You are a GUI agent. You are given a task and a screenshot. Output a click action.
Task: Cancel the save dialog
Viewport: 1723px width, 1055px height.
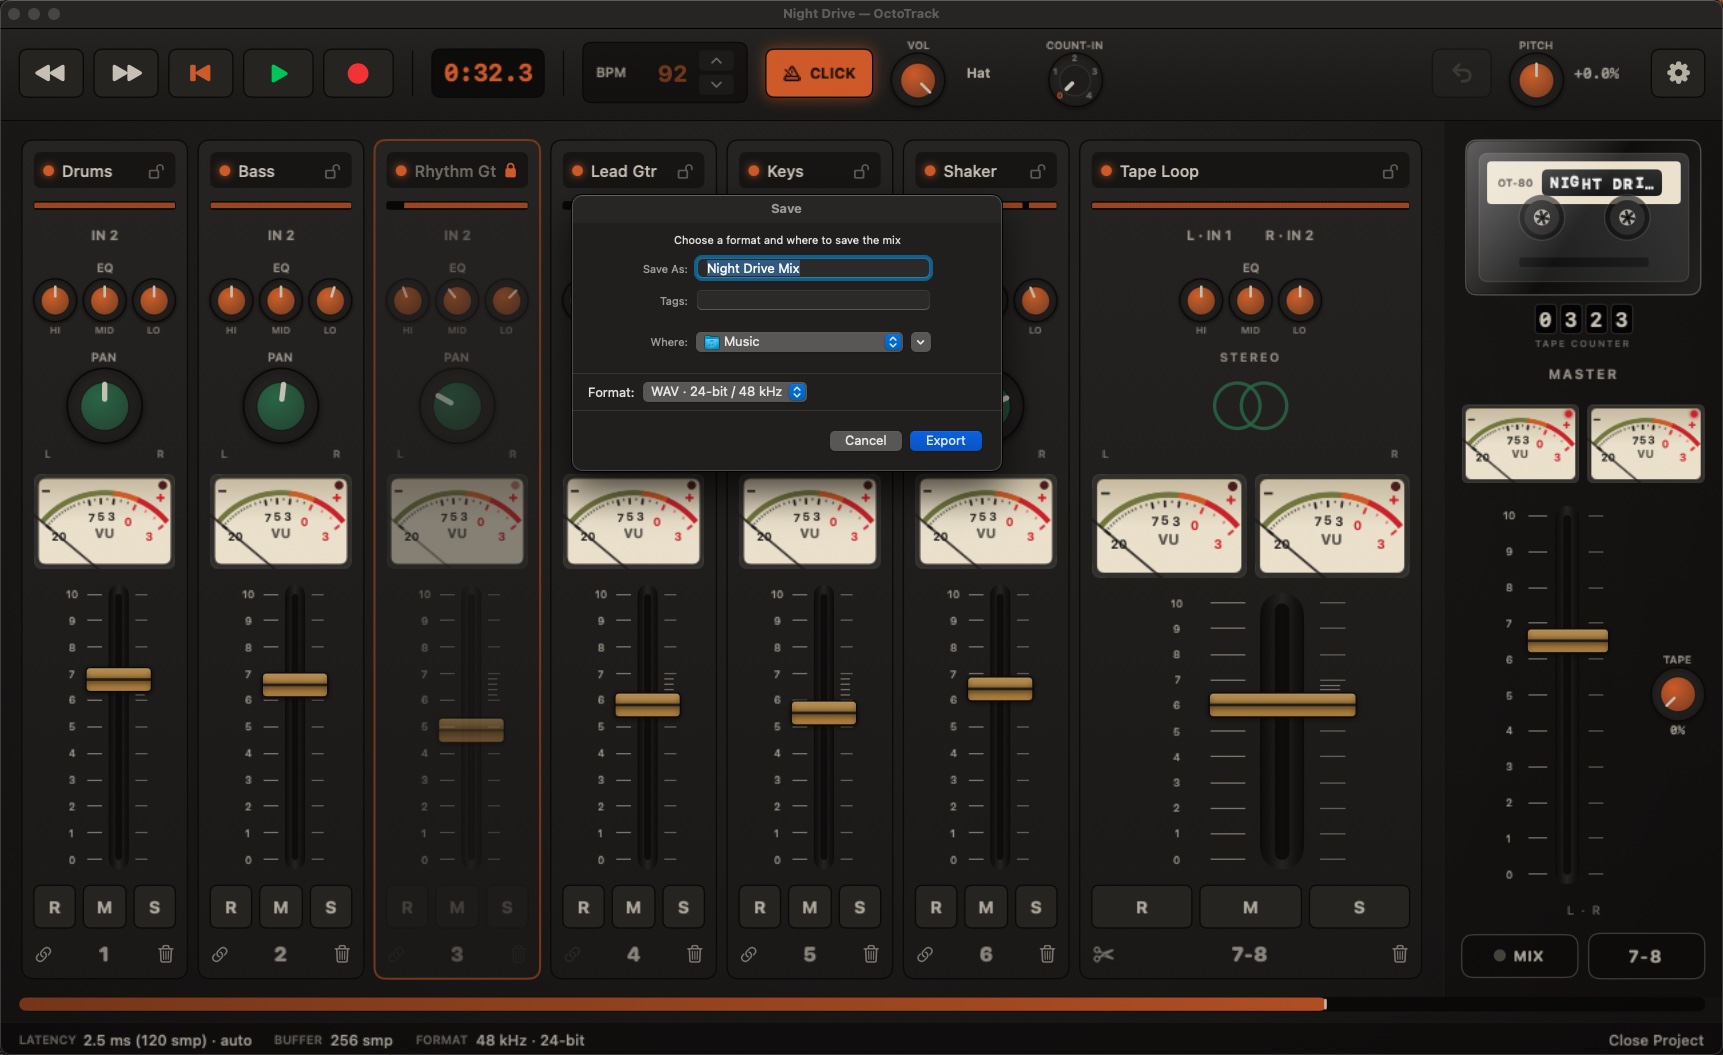point(865,441)
